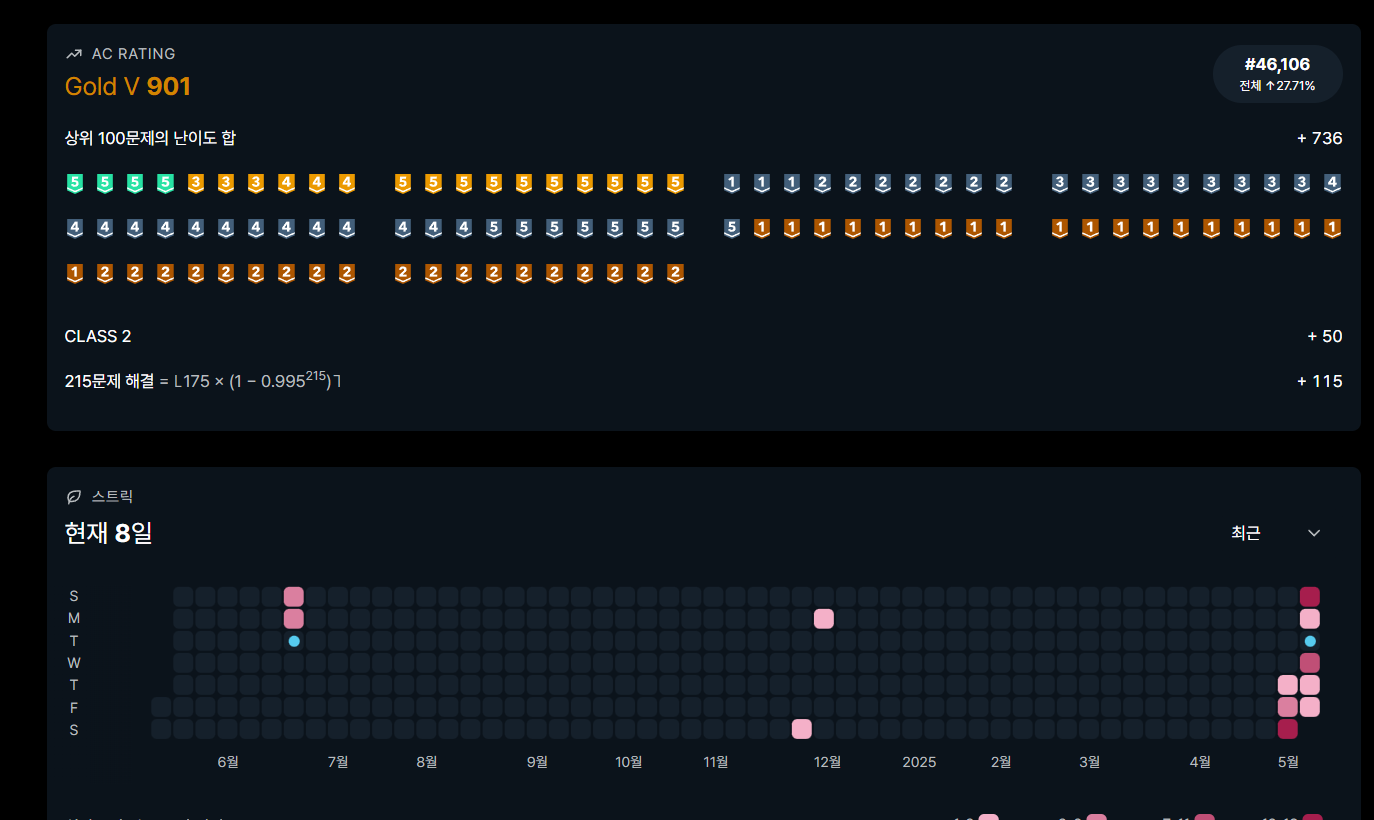Click the + 115 solved bonus value
This screenshot has width=1374, height=820.
pyautogui.click(x=1320, y=381)
